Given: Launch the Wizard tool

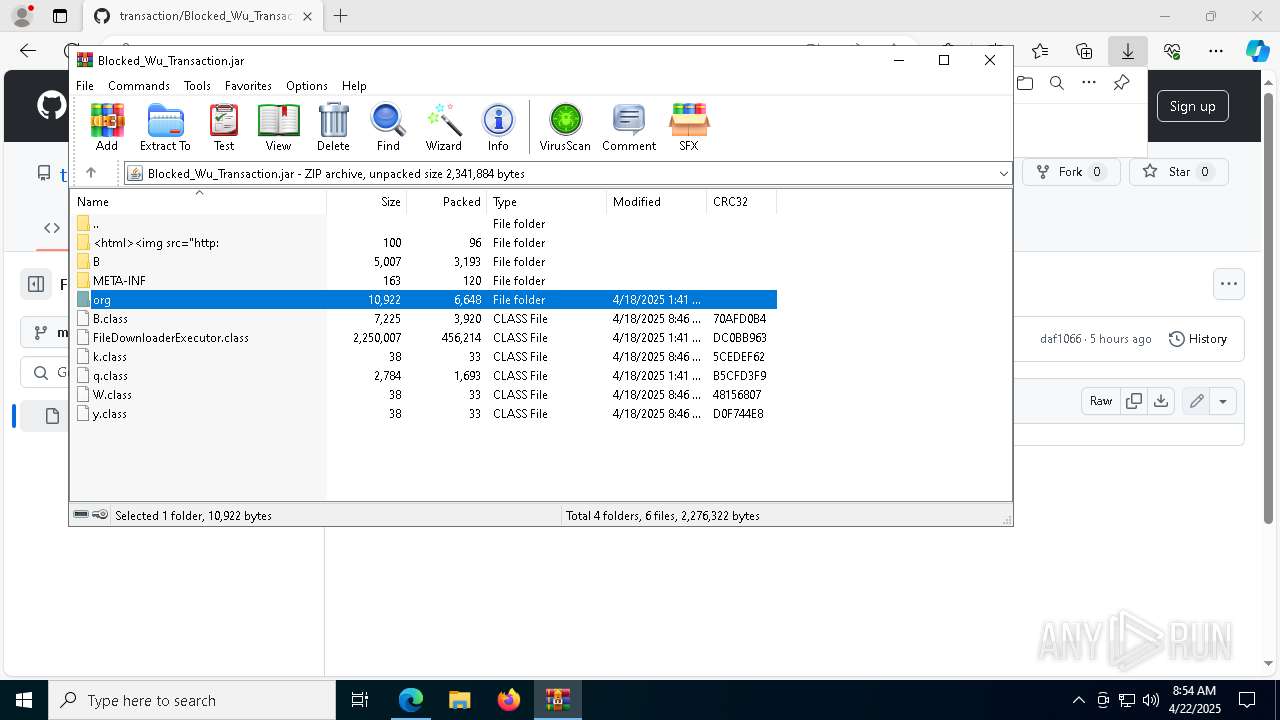Looking at the screenshot, I should (443, 127).
